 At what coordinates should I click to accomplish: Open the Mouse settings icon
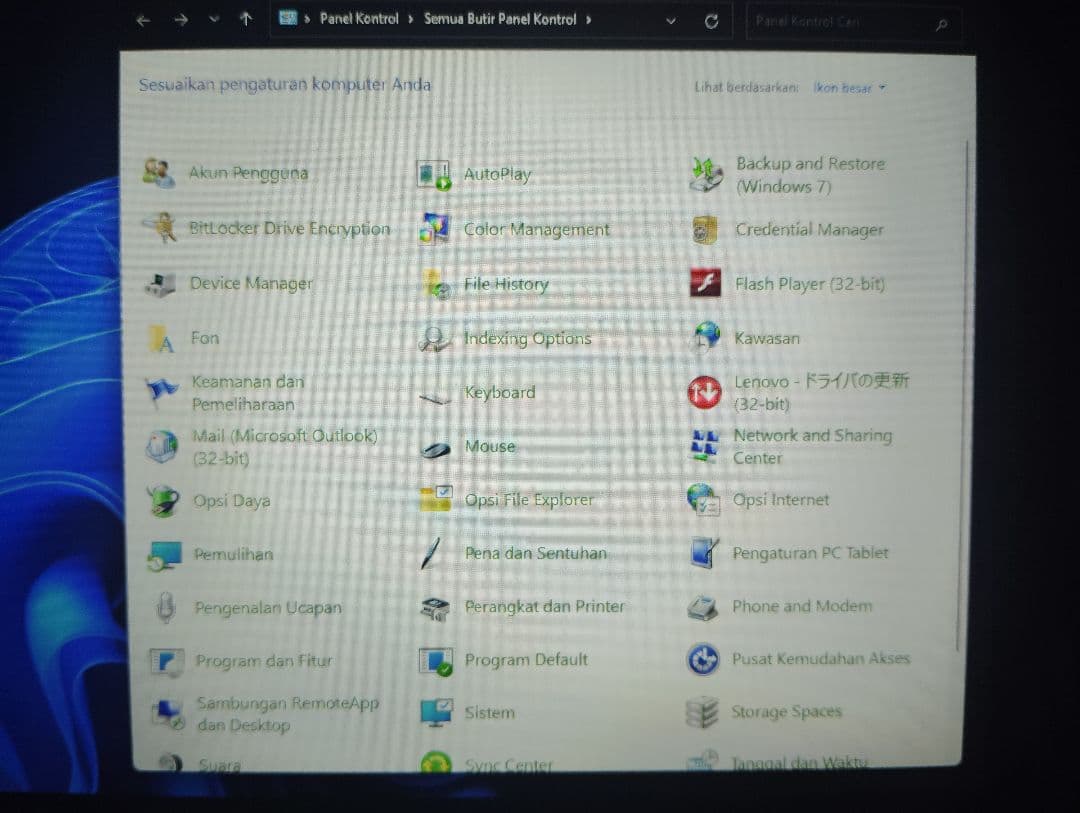point(489,446)
